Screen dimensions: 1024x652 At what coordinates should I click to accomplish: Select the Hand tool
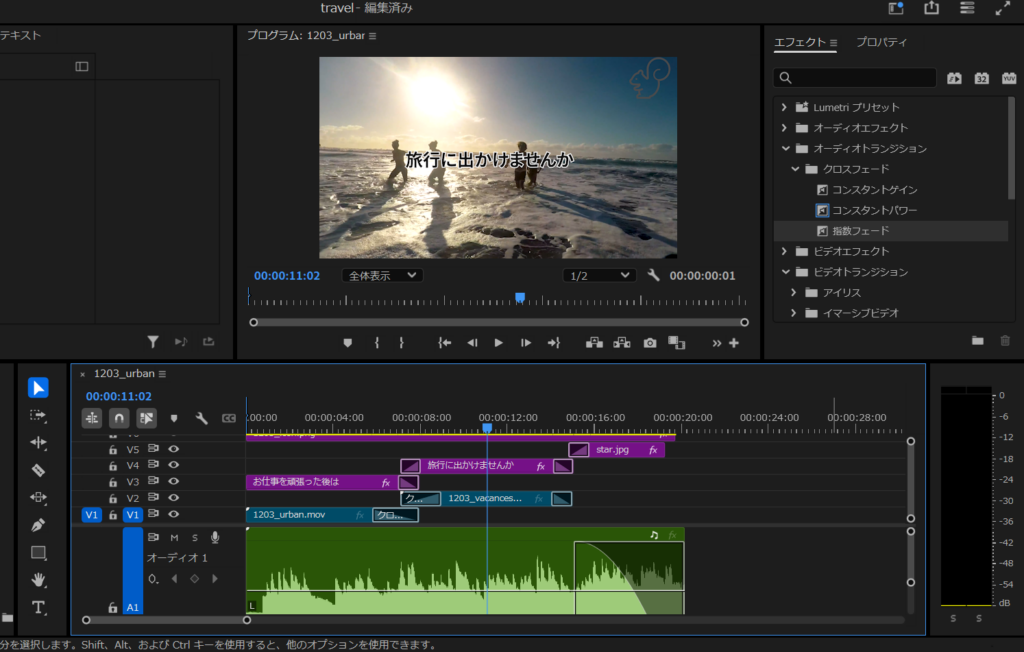[x=38, y=580]
